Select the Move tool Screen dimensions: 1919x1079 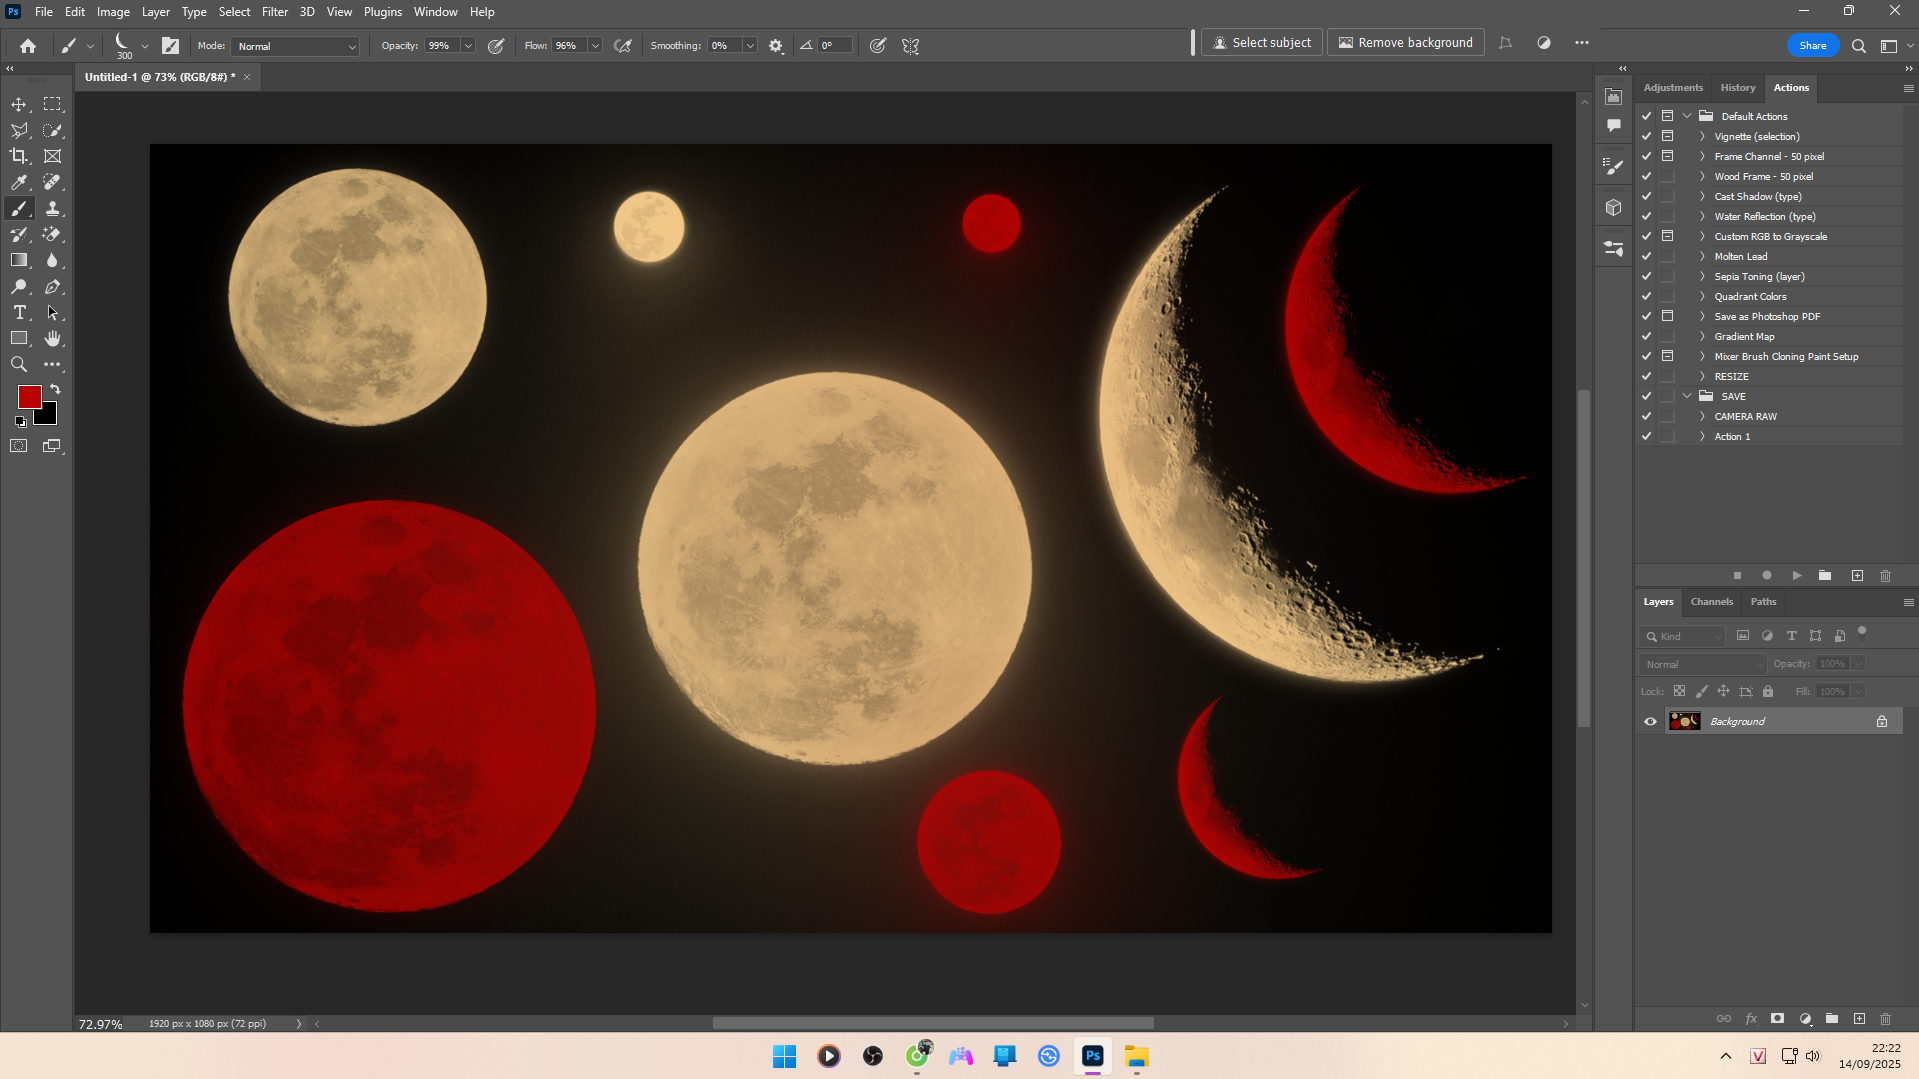(x=19, y=104)
